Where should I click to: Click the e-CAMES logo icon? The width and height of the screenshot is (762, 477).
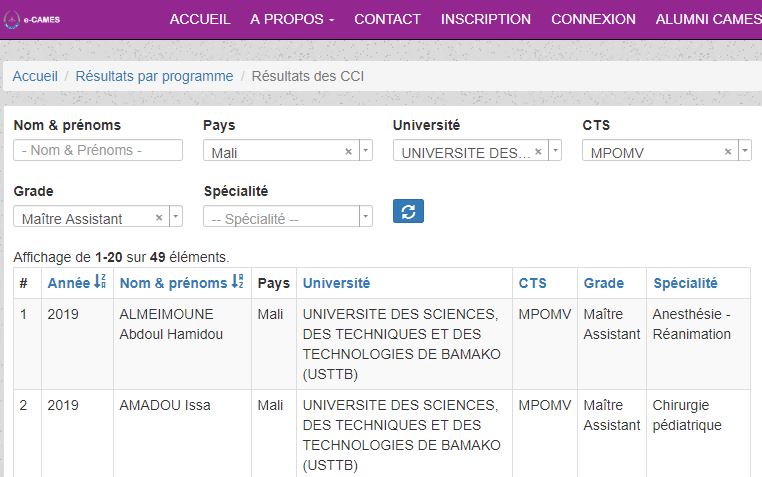(13, 19)
